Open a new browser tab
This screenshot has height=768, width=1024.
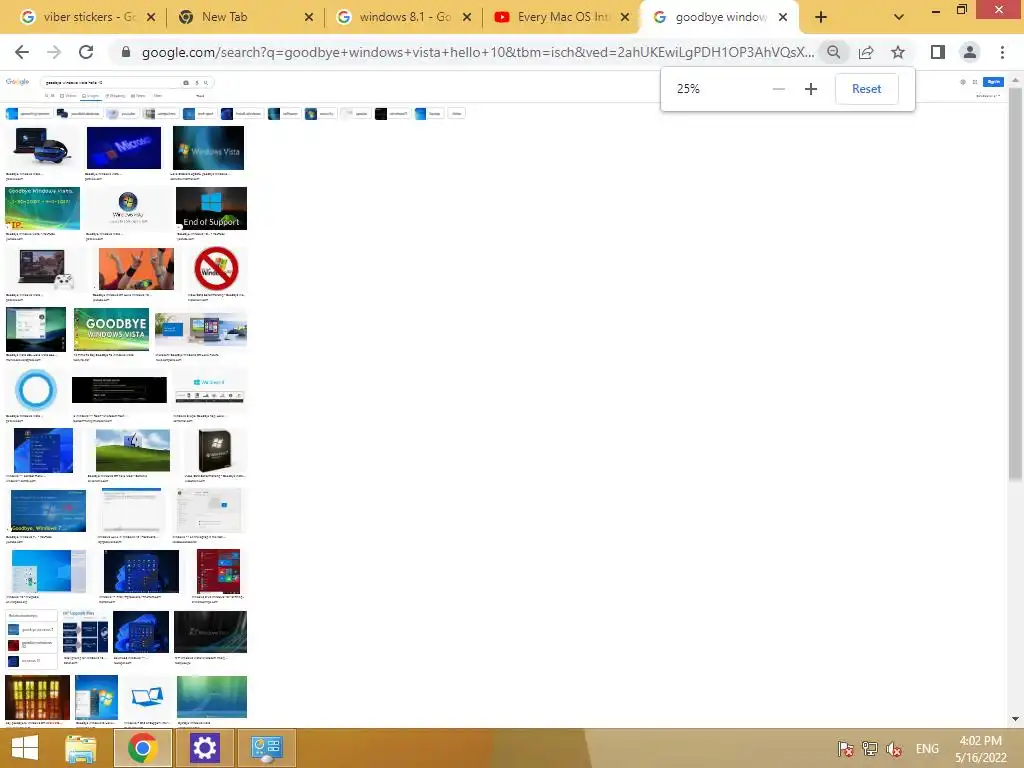tap(821, 17)
